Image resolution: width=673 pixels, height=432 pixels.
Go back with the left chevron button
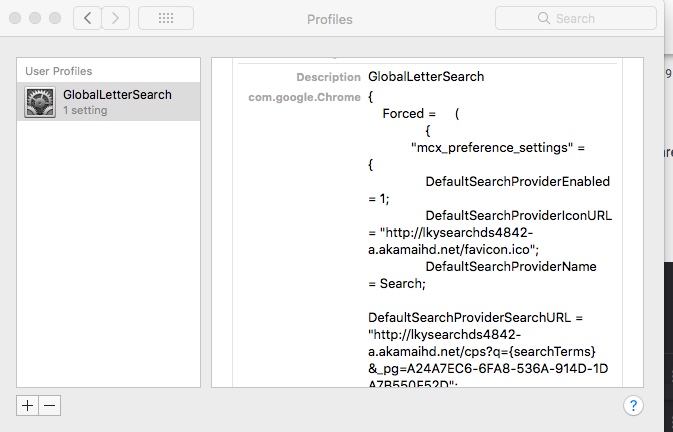(88, 18)
